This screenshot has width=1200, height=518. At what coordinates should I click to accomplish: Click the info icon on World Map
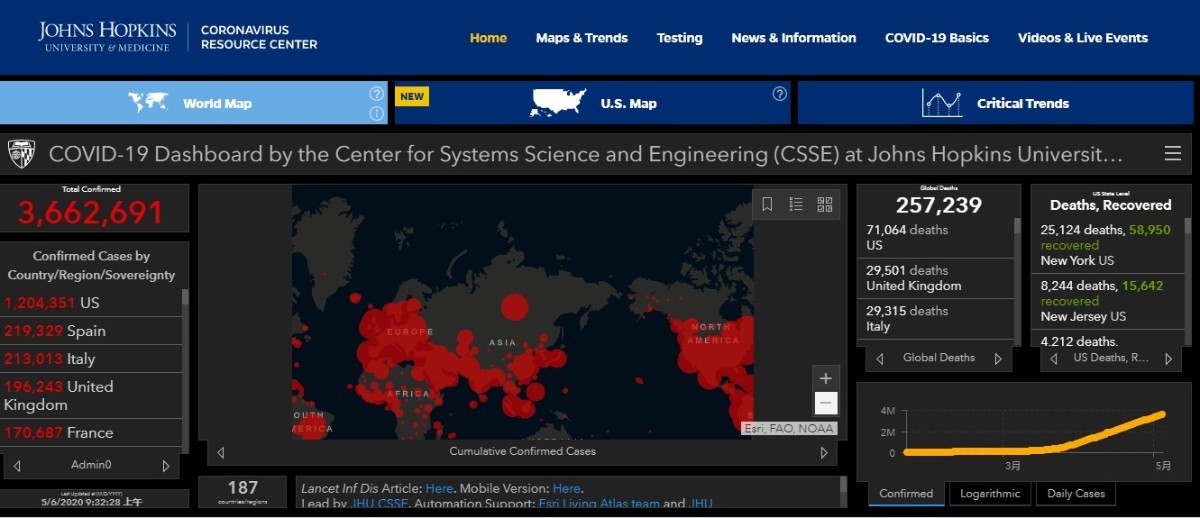[x=376, y=113]
